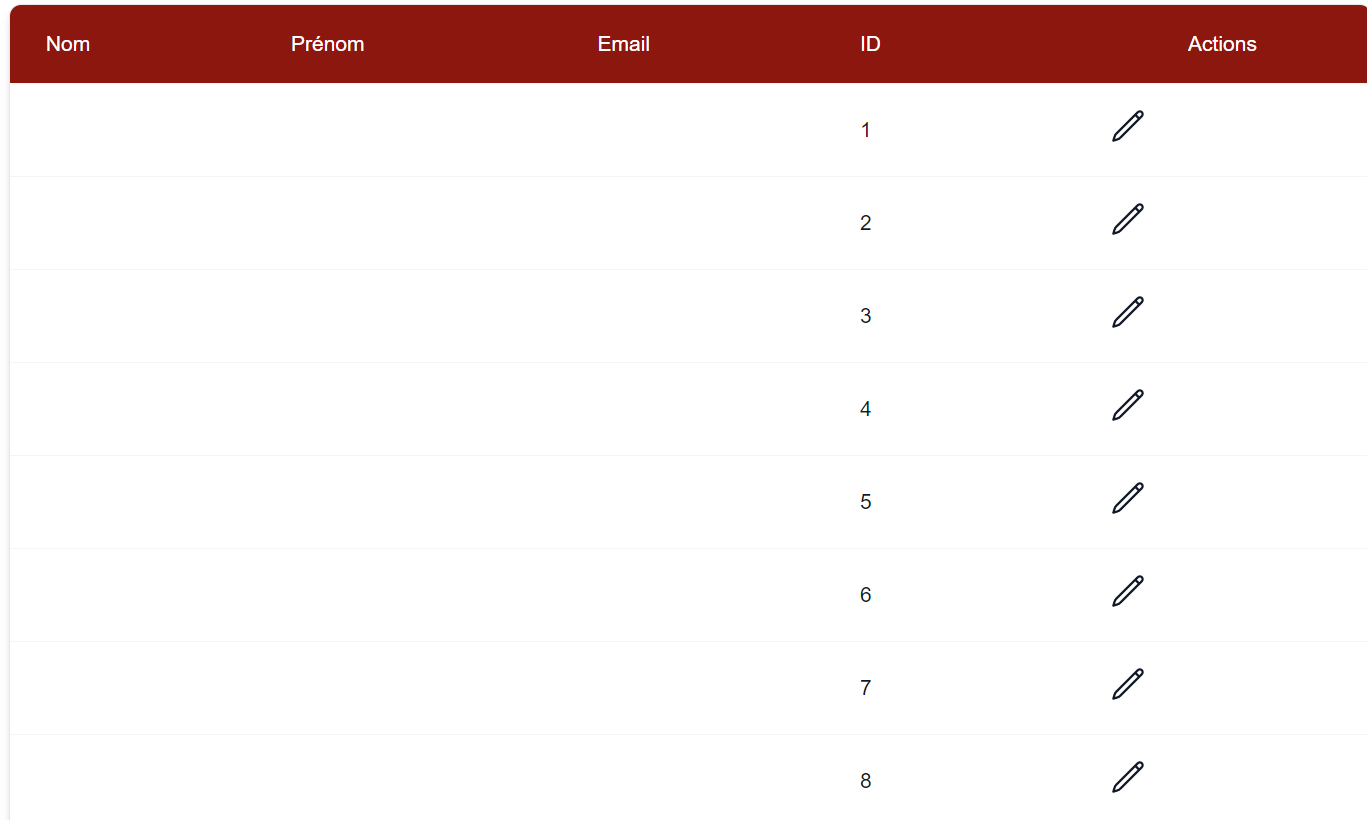Select the Actions column header

point(1222,44)
